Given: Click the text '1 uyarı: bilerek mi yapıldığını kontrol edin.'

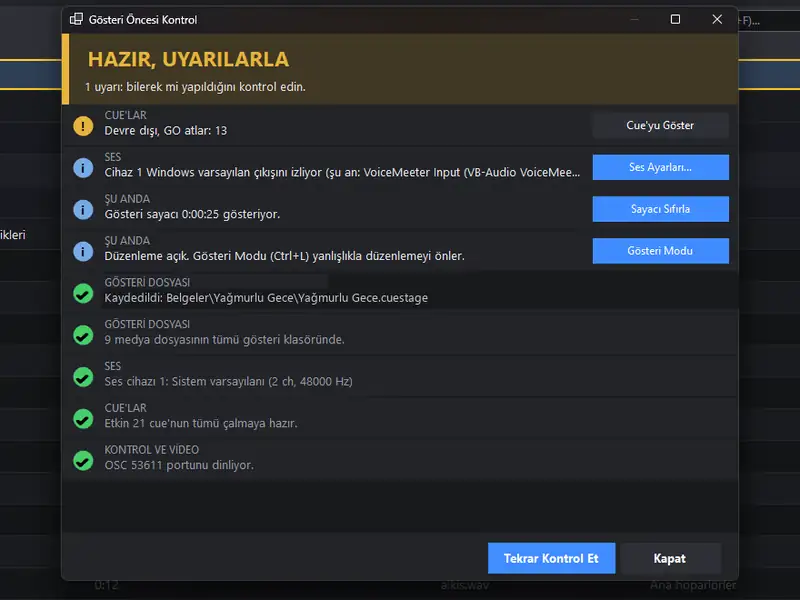Looking at the screenshot, I should click(195, 87).
